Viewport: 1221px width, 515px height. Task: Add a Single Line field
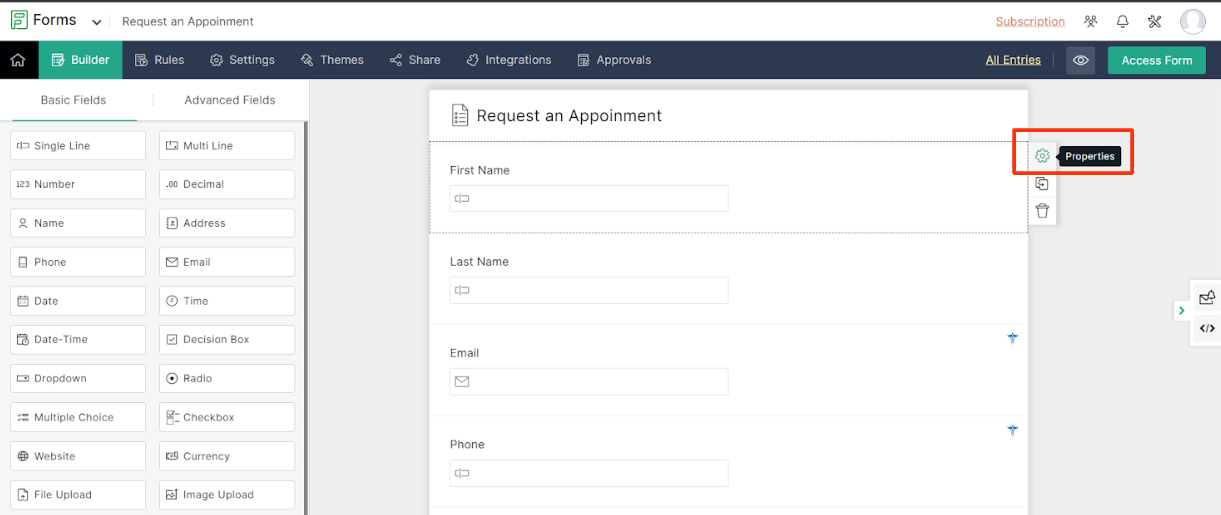[78, 145]
